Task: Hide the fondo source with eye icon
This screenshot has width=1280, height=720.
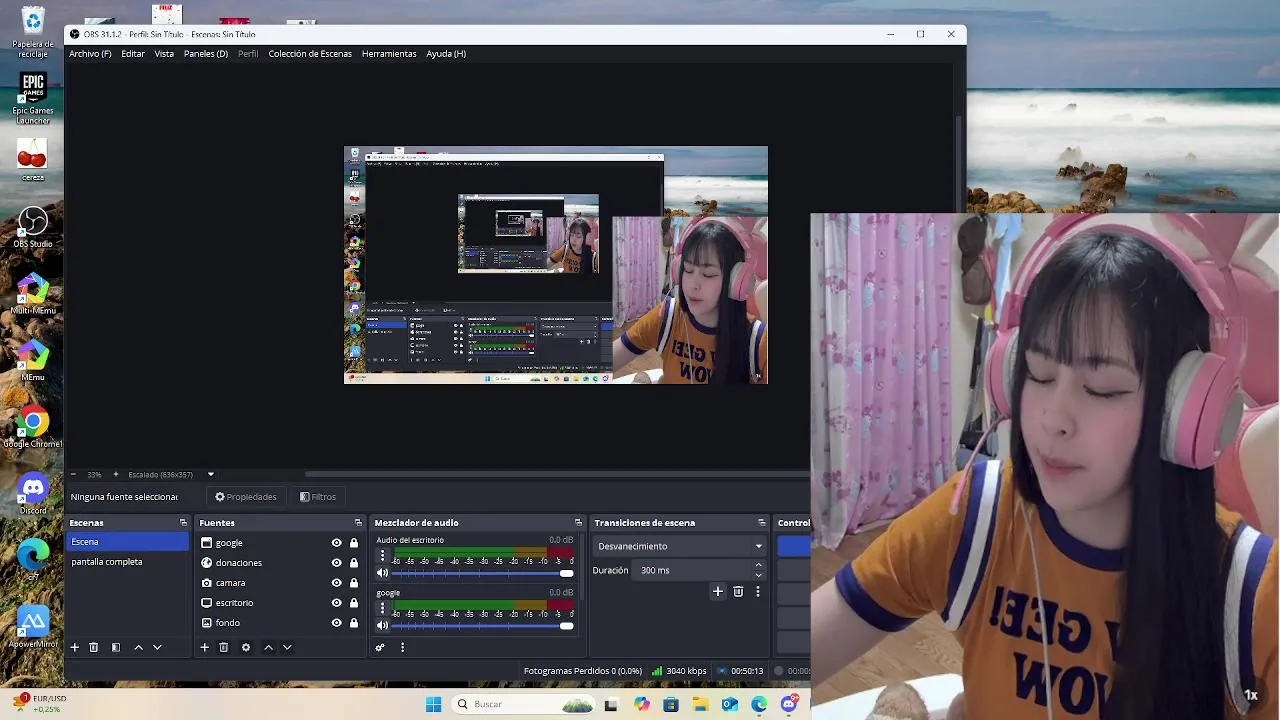Action: click(x=336, y=622)
